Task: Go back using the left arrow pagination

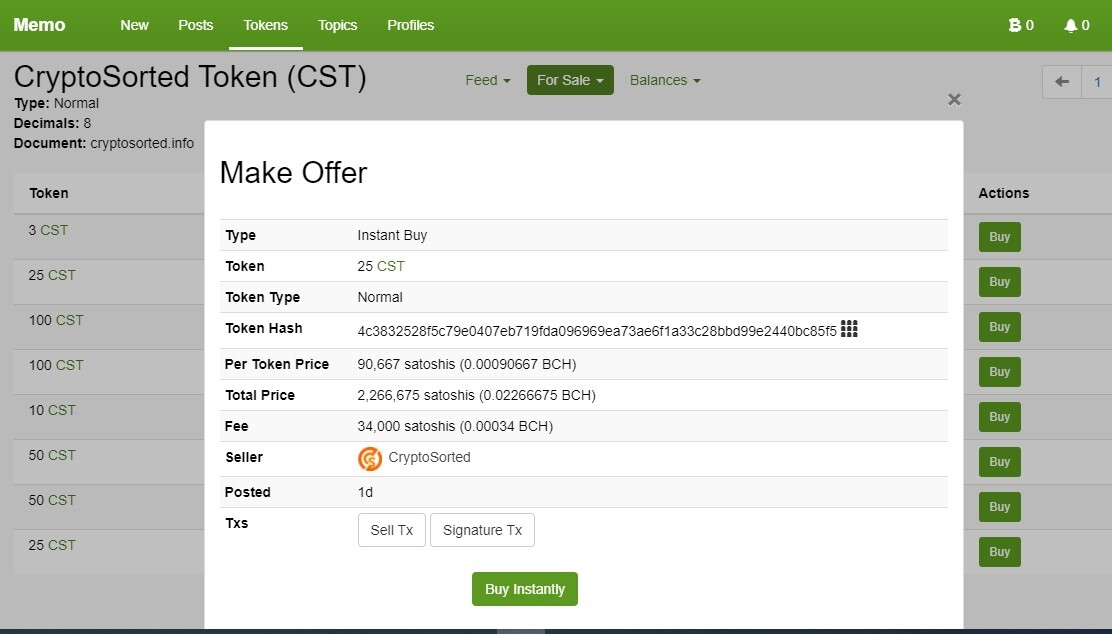Action: click(1062, 82)
